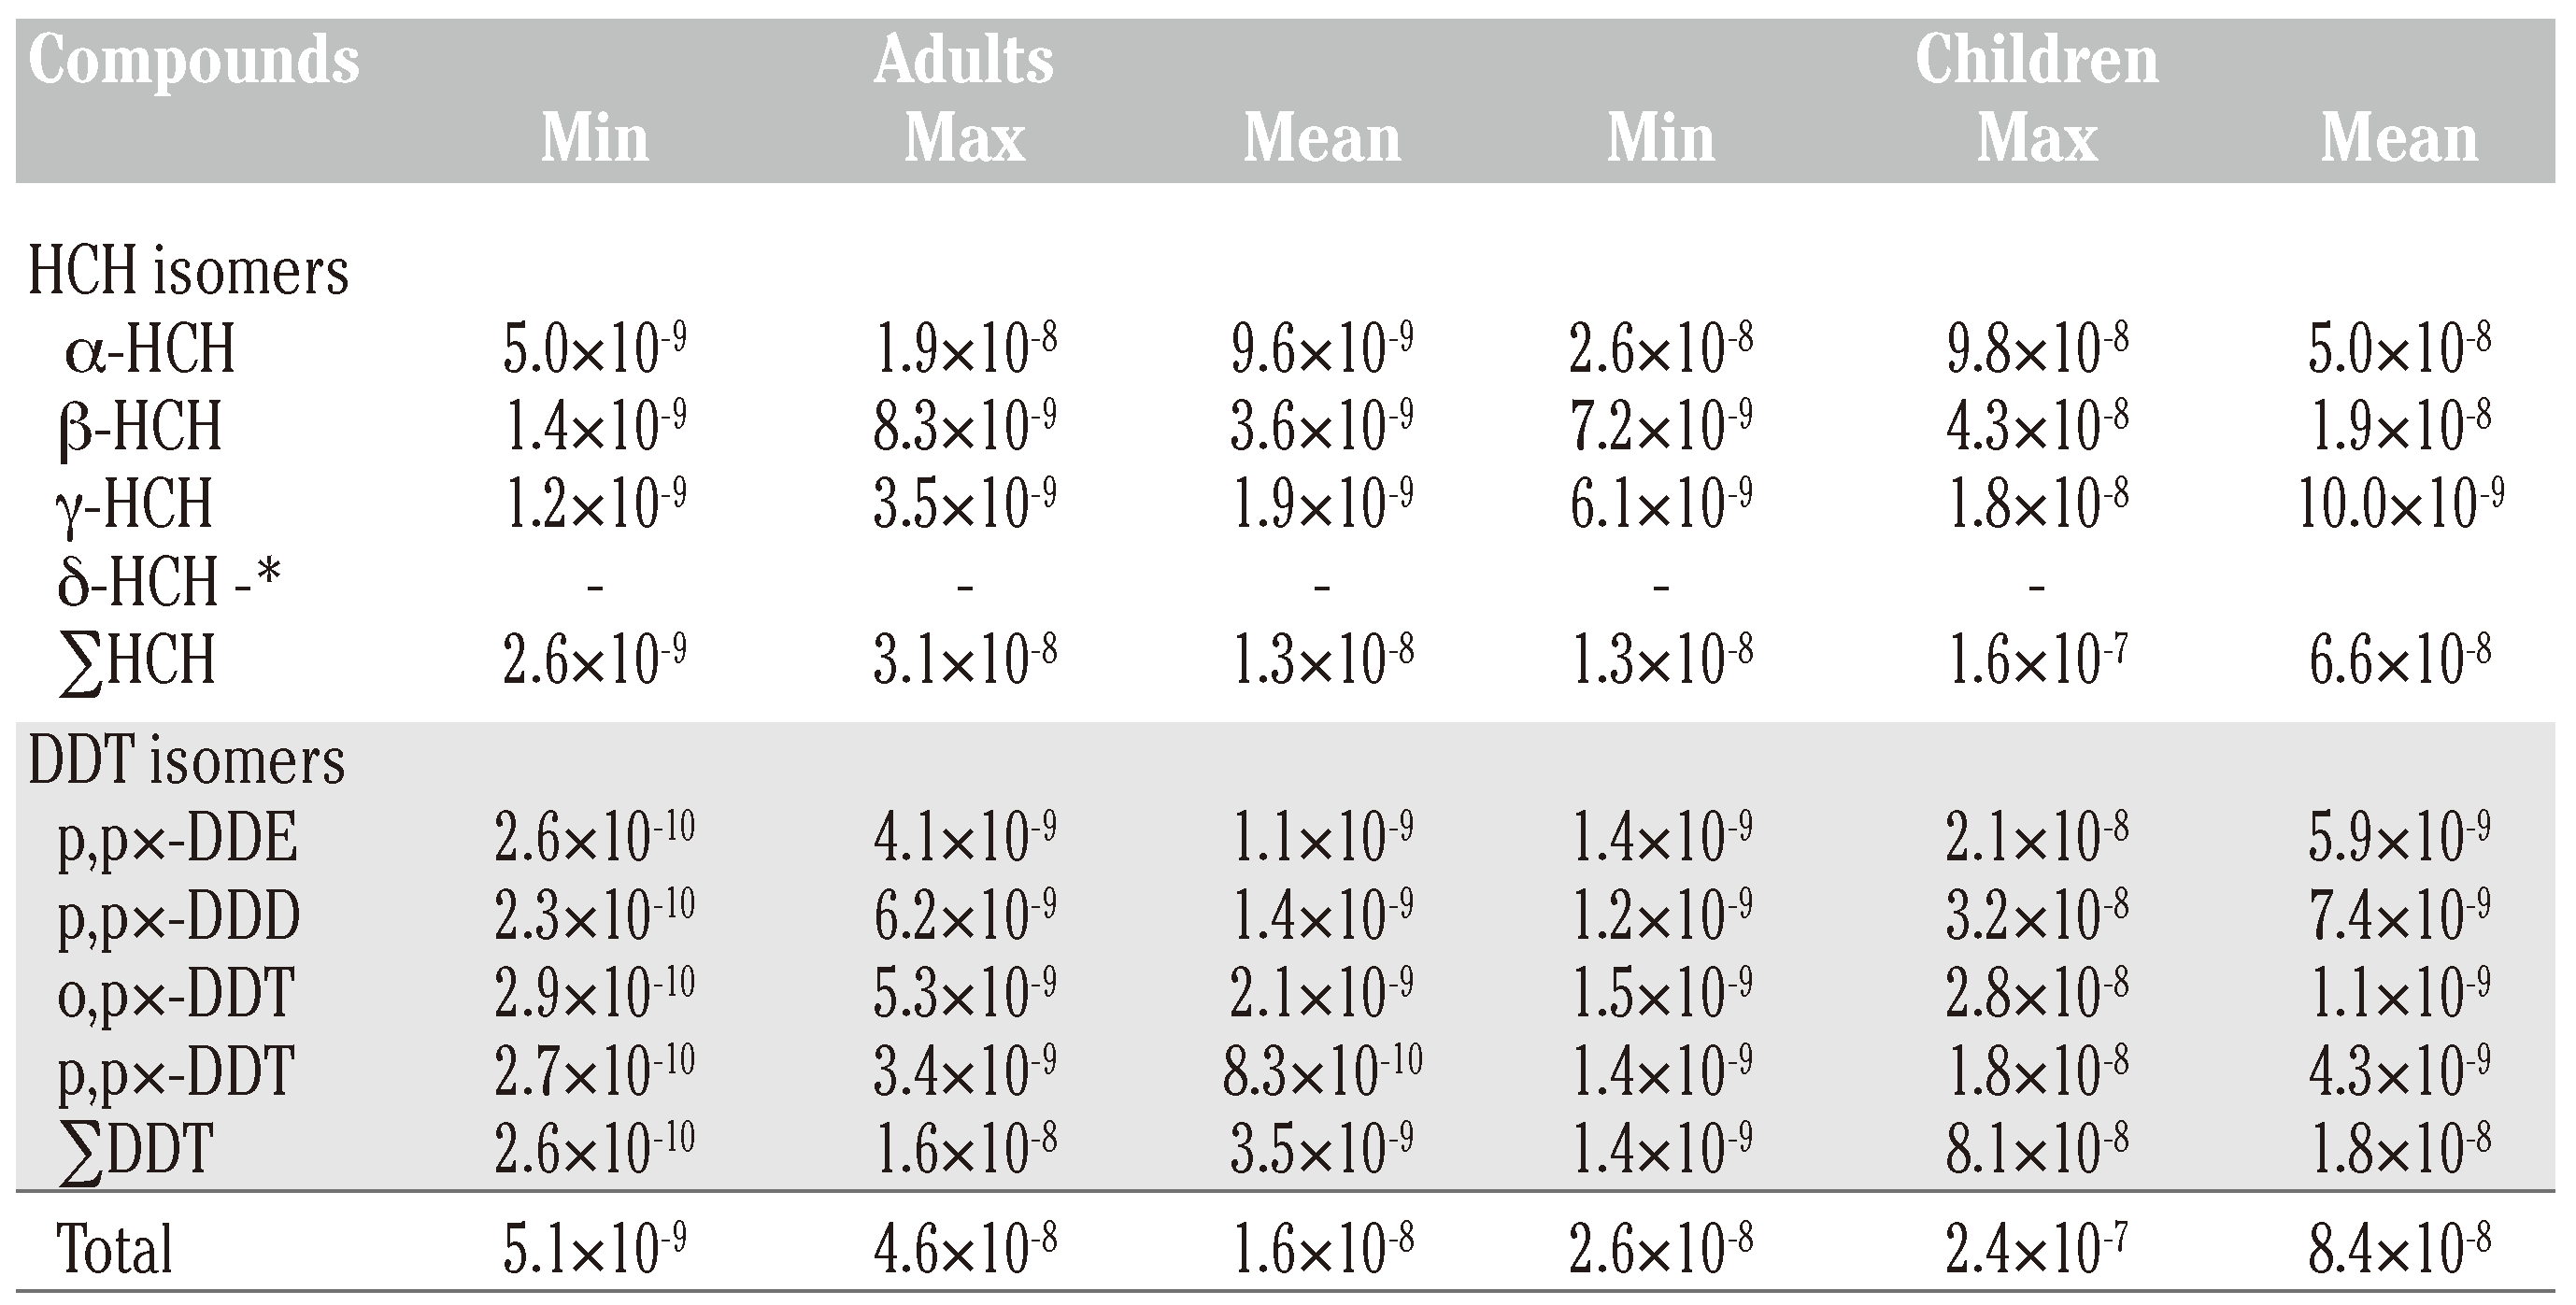Select the p,p×-DDD row label
2576x1305 pixels.
tap(179, 916)
